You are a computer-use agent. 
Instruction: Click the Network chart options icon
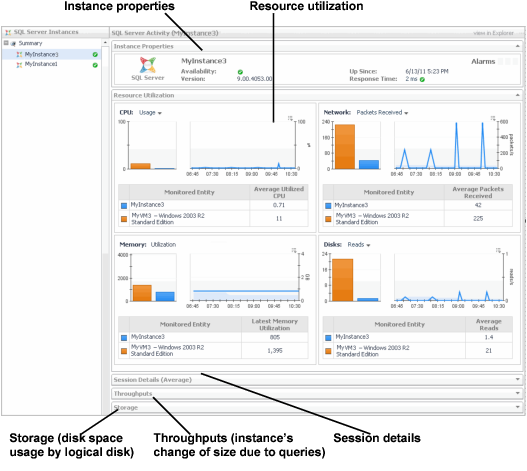click(x=493, y=118)
